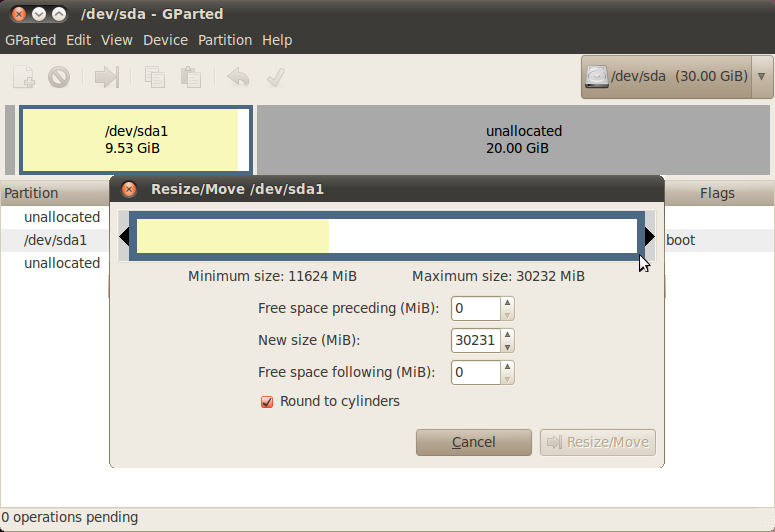Click the left arrow handle of resize bar
Image resolution: width=775 pixels, height=532 pixels.
click(x=124, y=236)
